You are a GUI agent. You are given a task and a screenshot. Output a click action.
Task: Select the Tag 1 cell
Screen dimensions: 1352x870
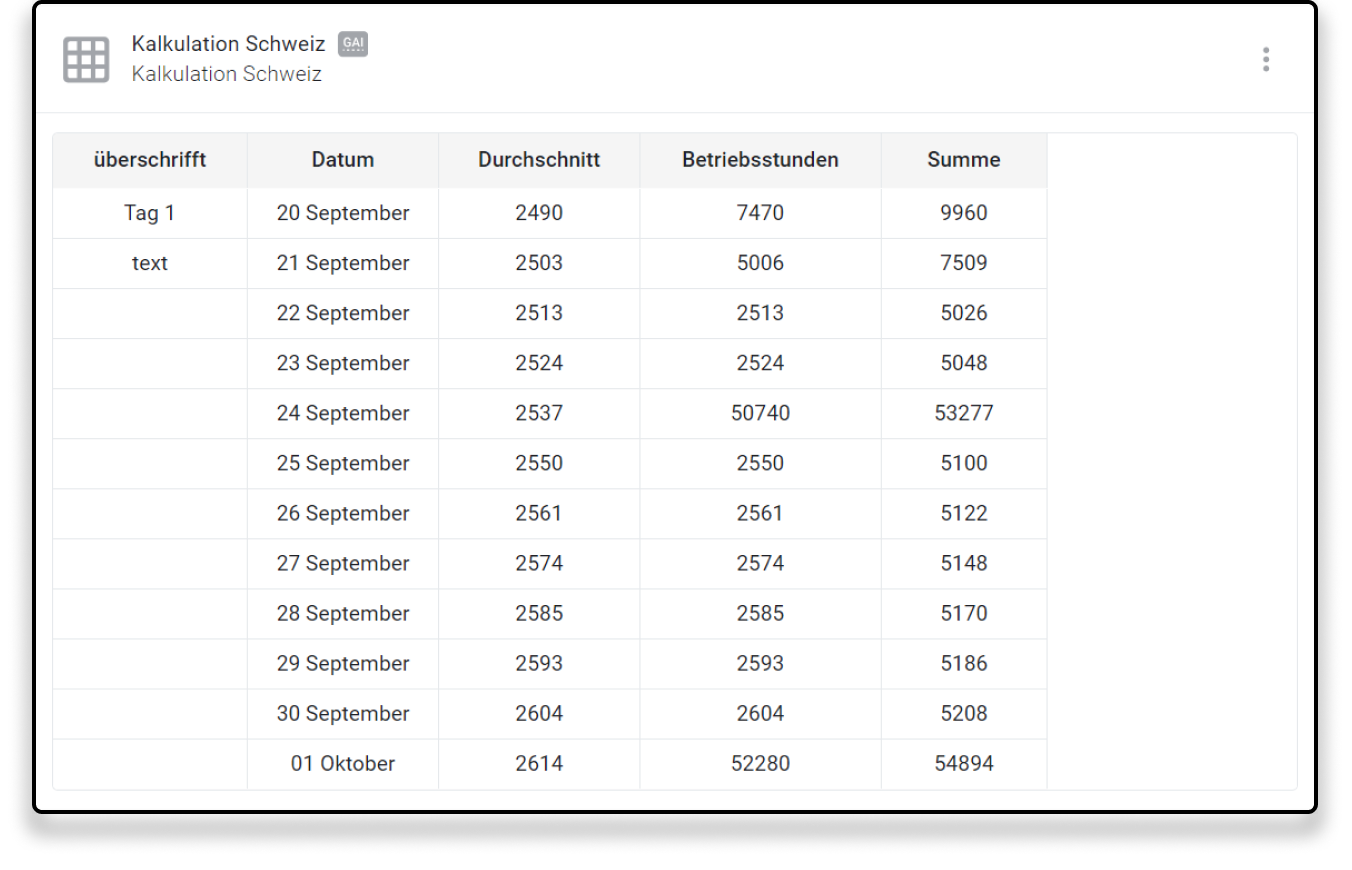[150, 213]
